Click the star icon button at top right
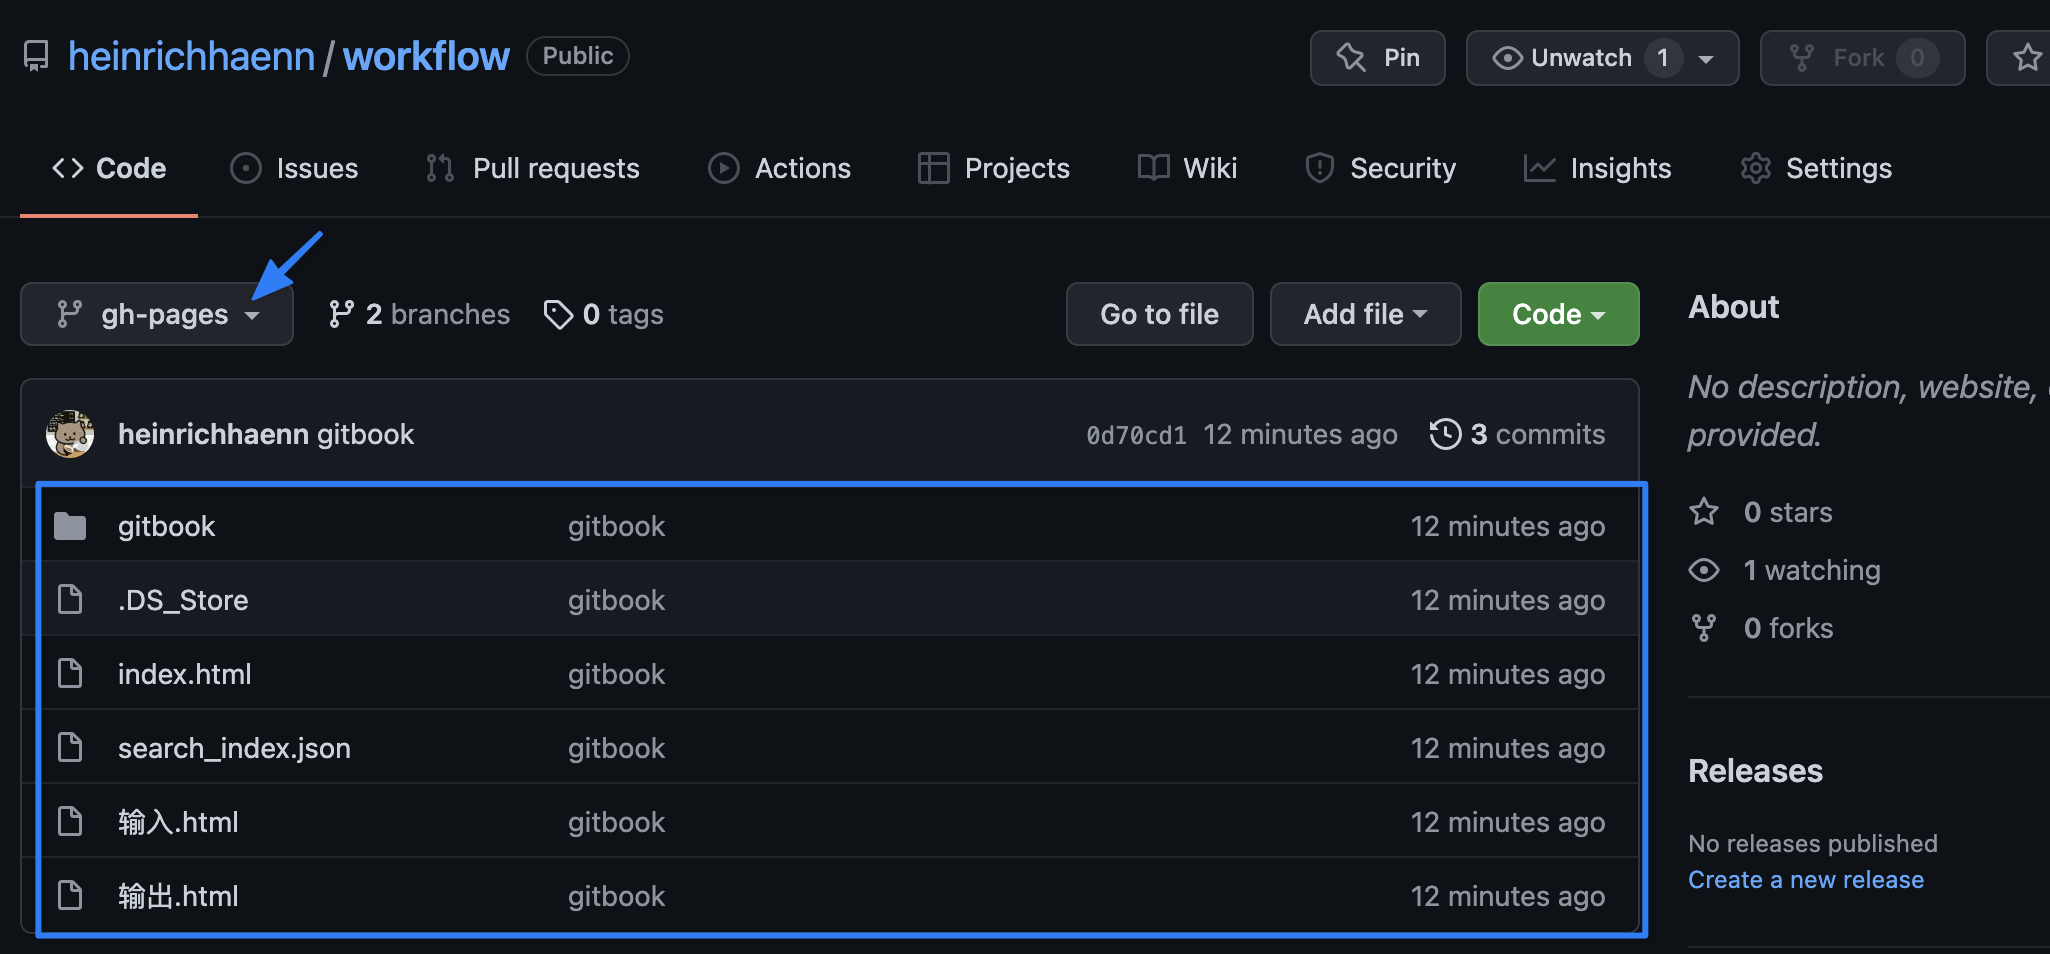The height and width of the screenshot is (954, 2050). (2027, 58)
